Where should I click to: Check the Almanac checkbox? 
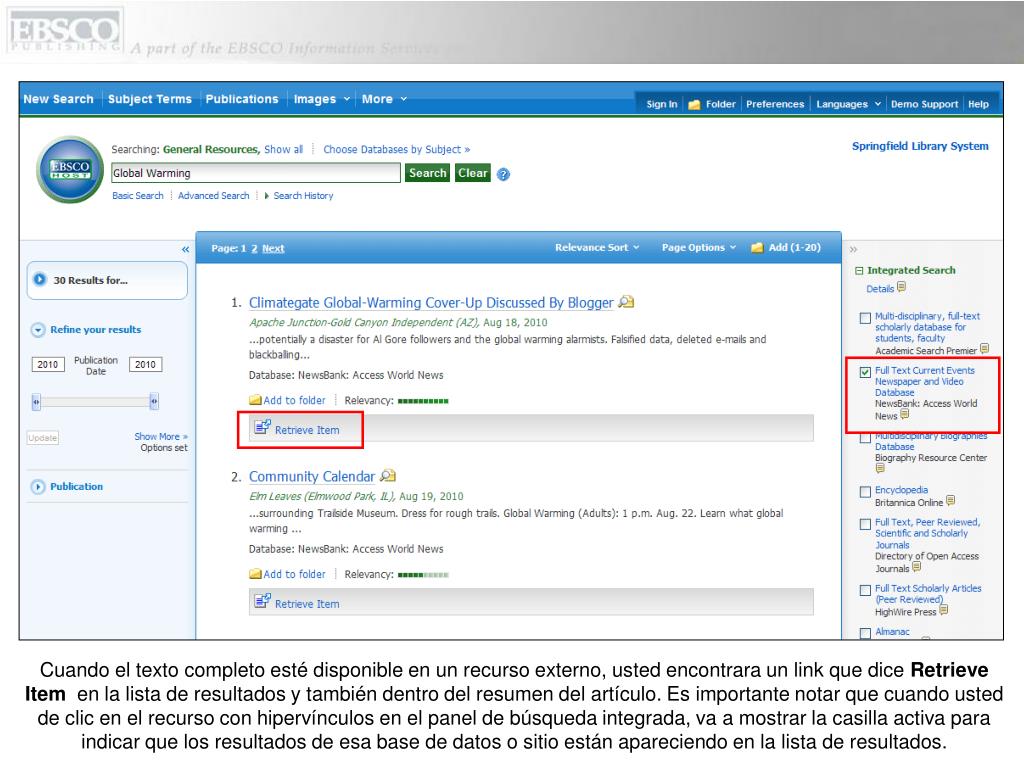[x=865, y=633]
